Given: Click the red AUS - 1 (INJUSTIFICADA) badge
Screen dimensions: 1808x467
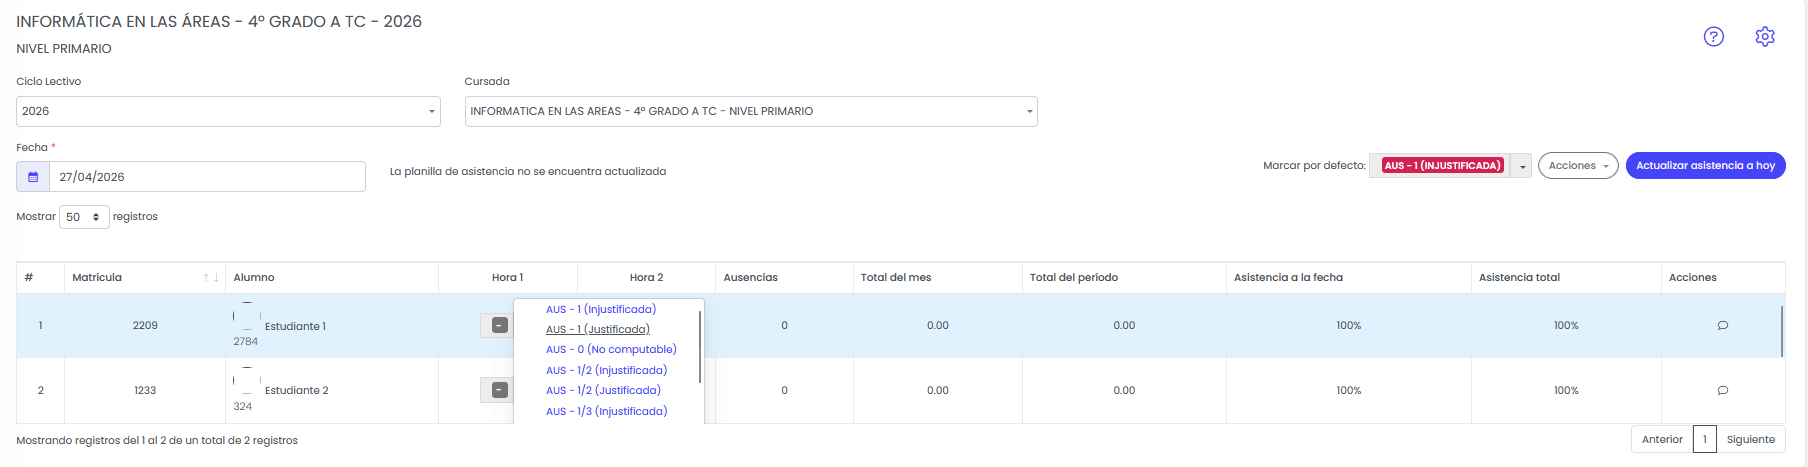Looking at the screenshot, I should (1443, 166).
